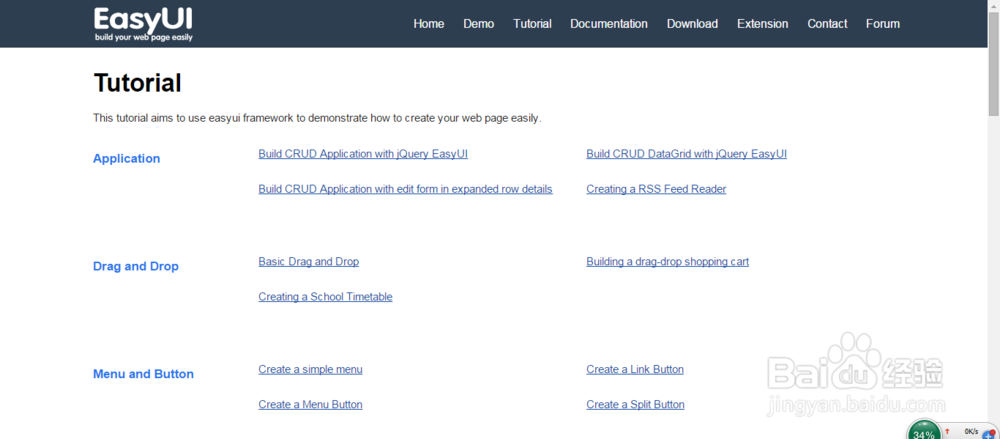Click the Drag and Drop section heading
This screenshot has width=1000, height=439.
tap(136, 266)
